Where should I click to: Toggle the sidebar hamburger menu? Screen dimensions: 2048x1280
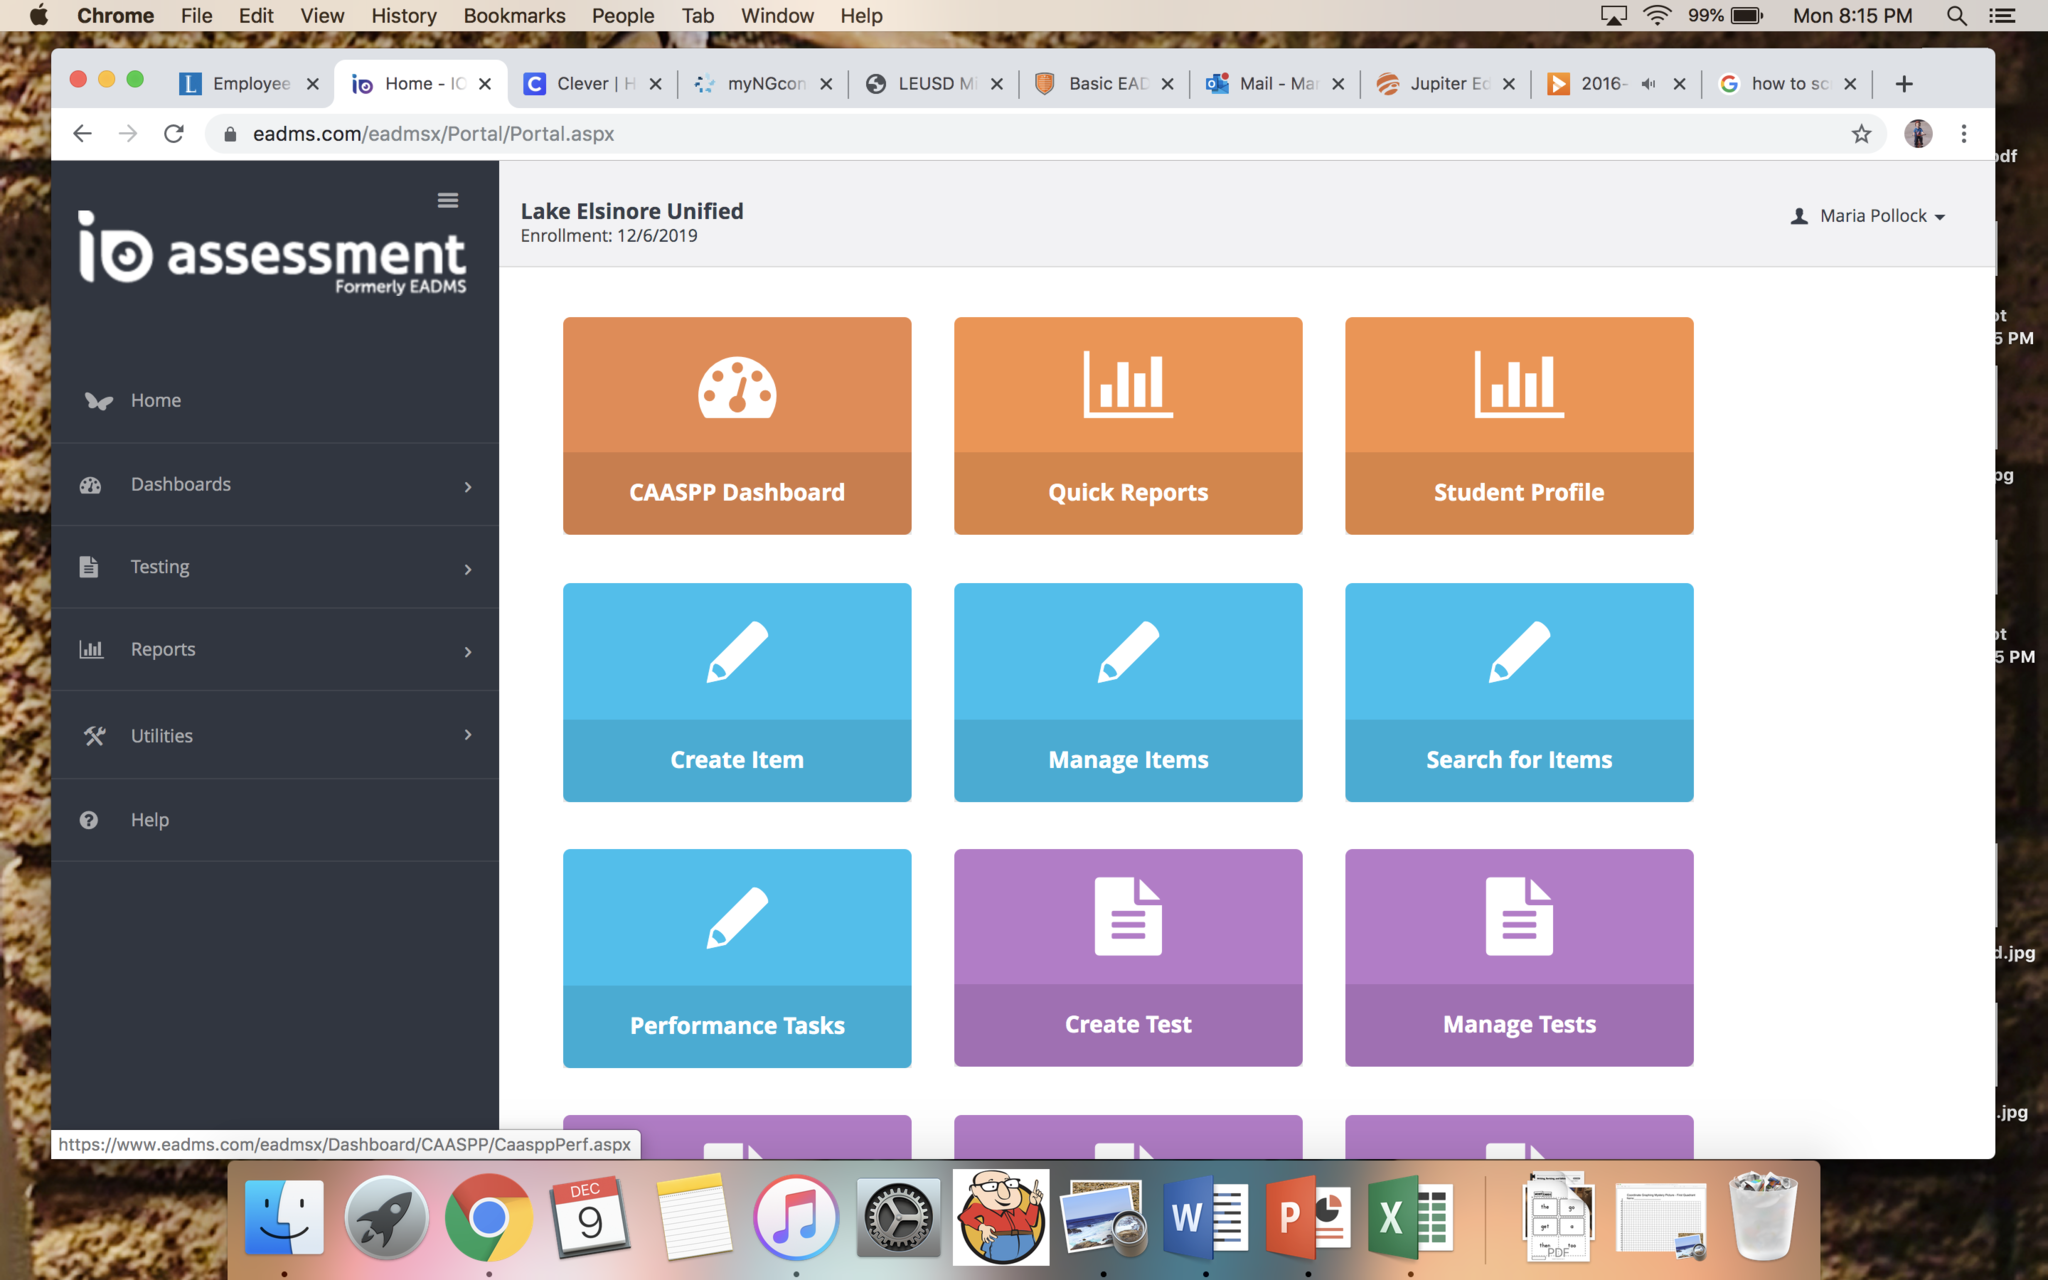(448, 200)
